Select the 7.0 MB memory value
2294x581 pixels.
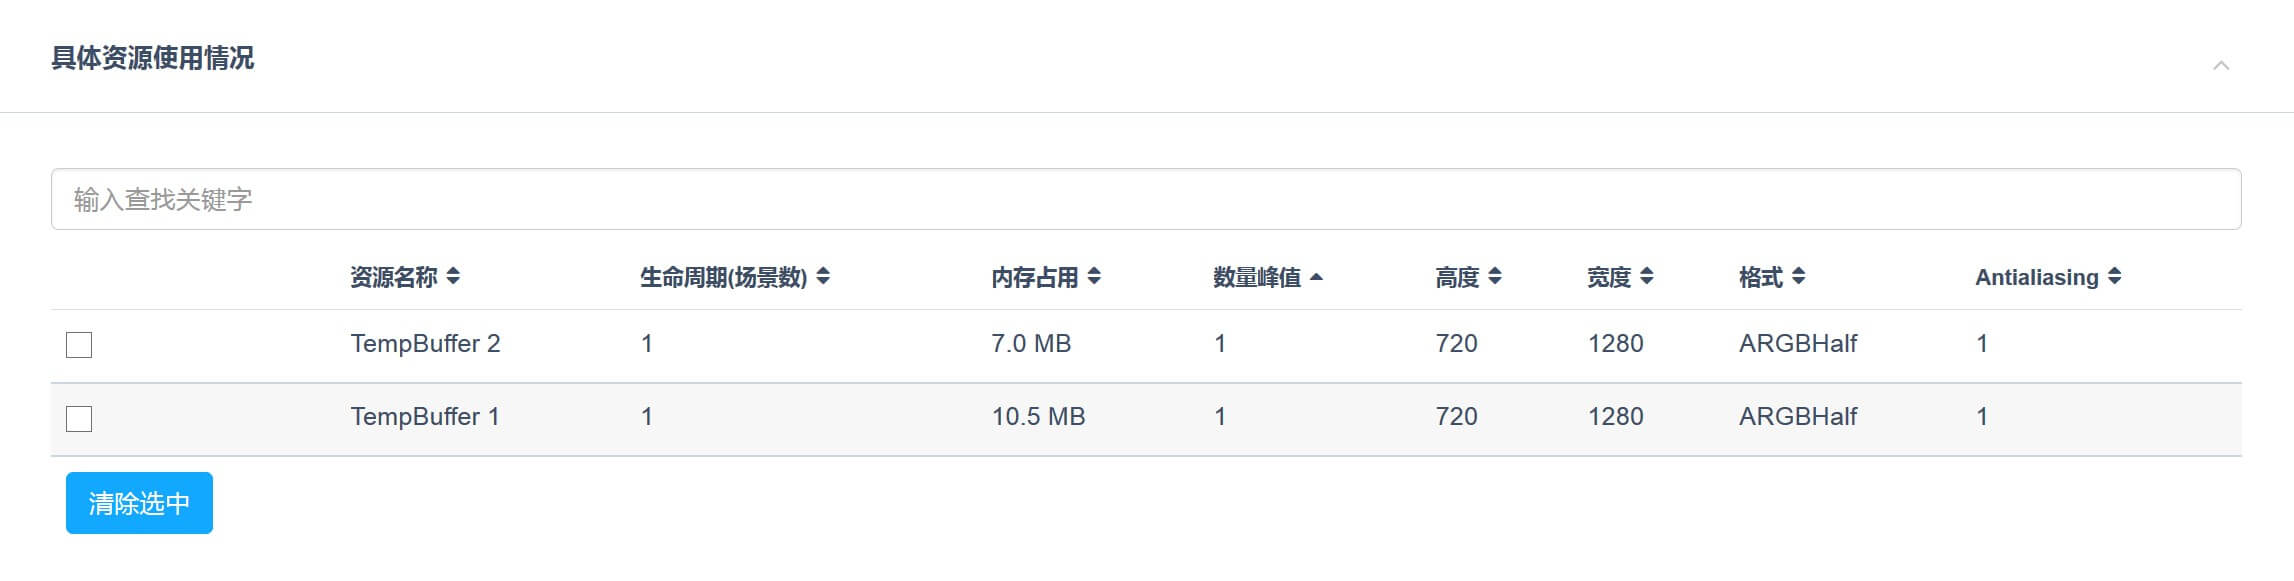pyautogui.click(x=1031, y=345)
